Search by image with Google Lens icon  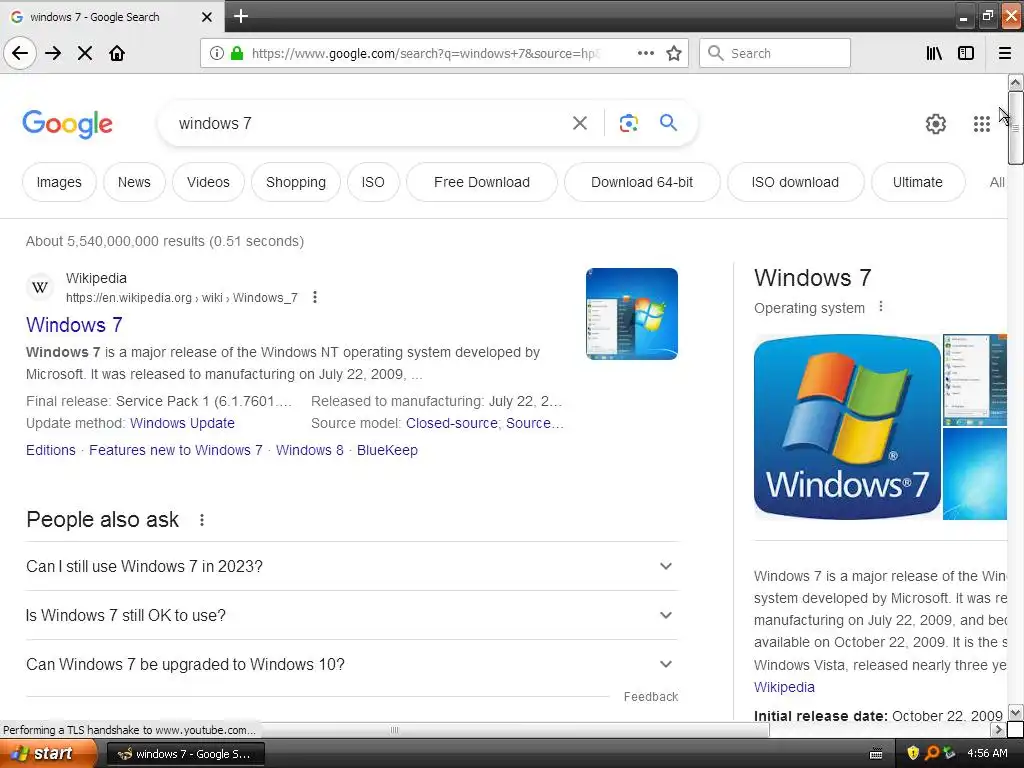[x=628, y=123]
